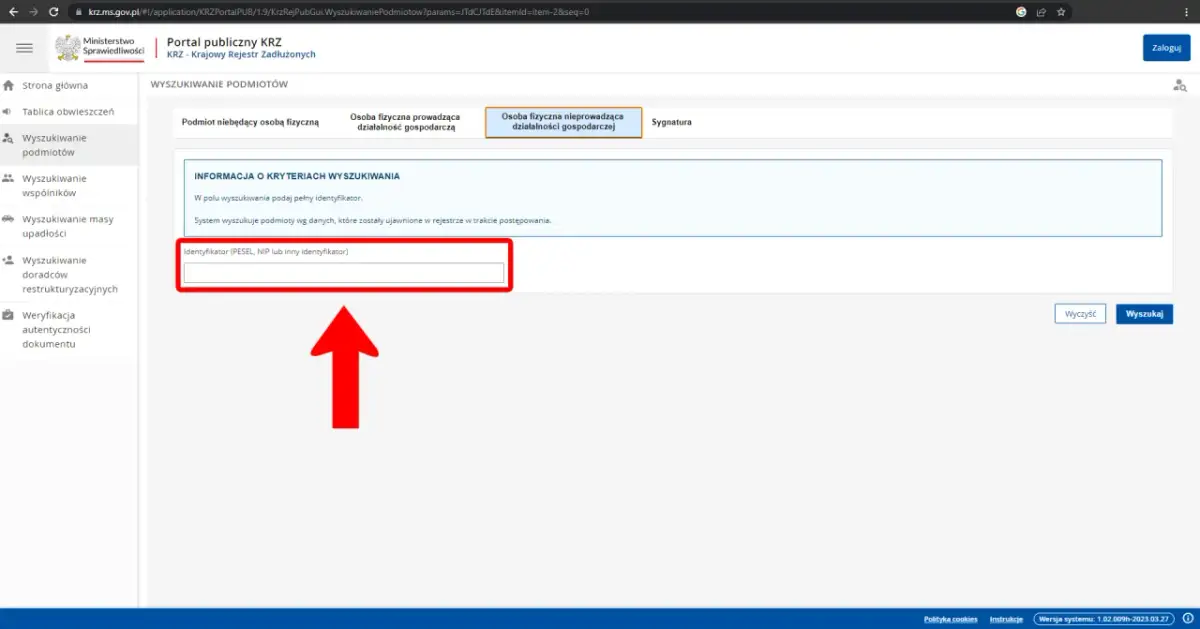Click the people icon for Wyszukiwanie wspólników
The image size is (1200, 629).
tap(9, 178)
